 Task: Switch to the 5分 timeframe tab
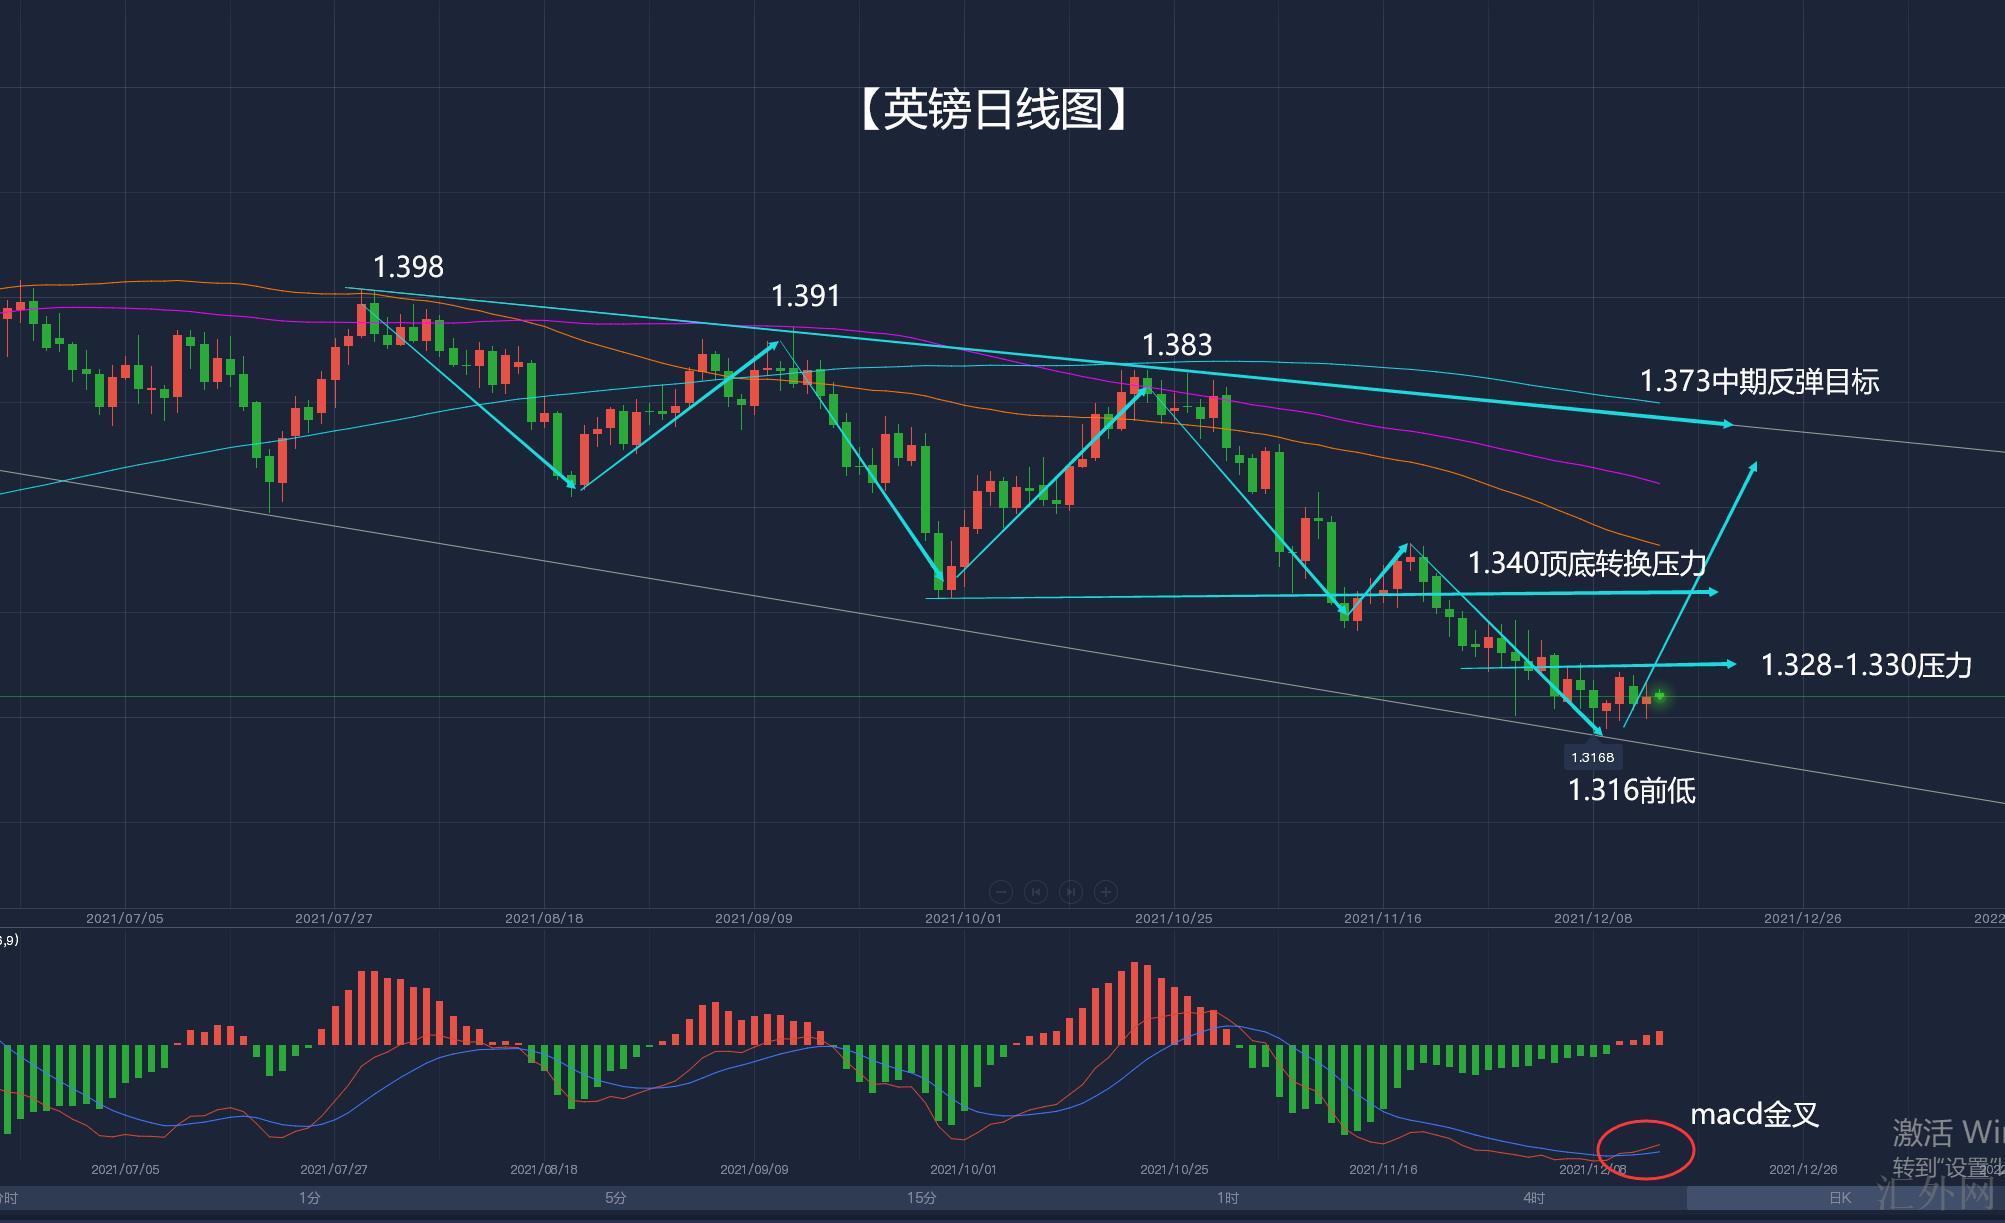(x=615, y=1198)
